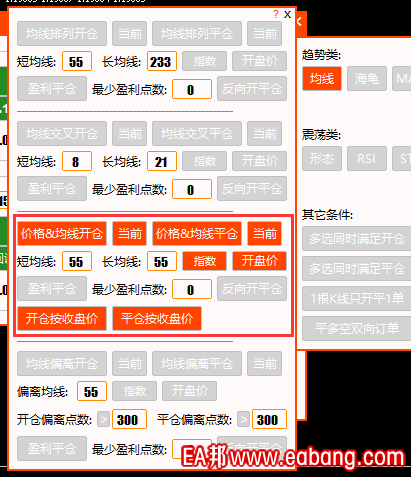Viewport: 411px width, 477px height.
Task: Enable 均线偏离平仓 toggle
Action: (x=197, y=363)
